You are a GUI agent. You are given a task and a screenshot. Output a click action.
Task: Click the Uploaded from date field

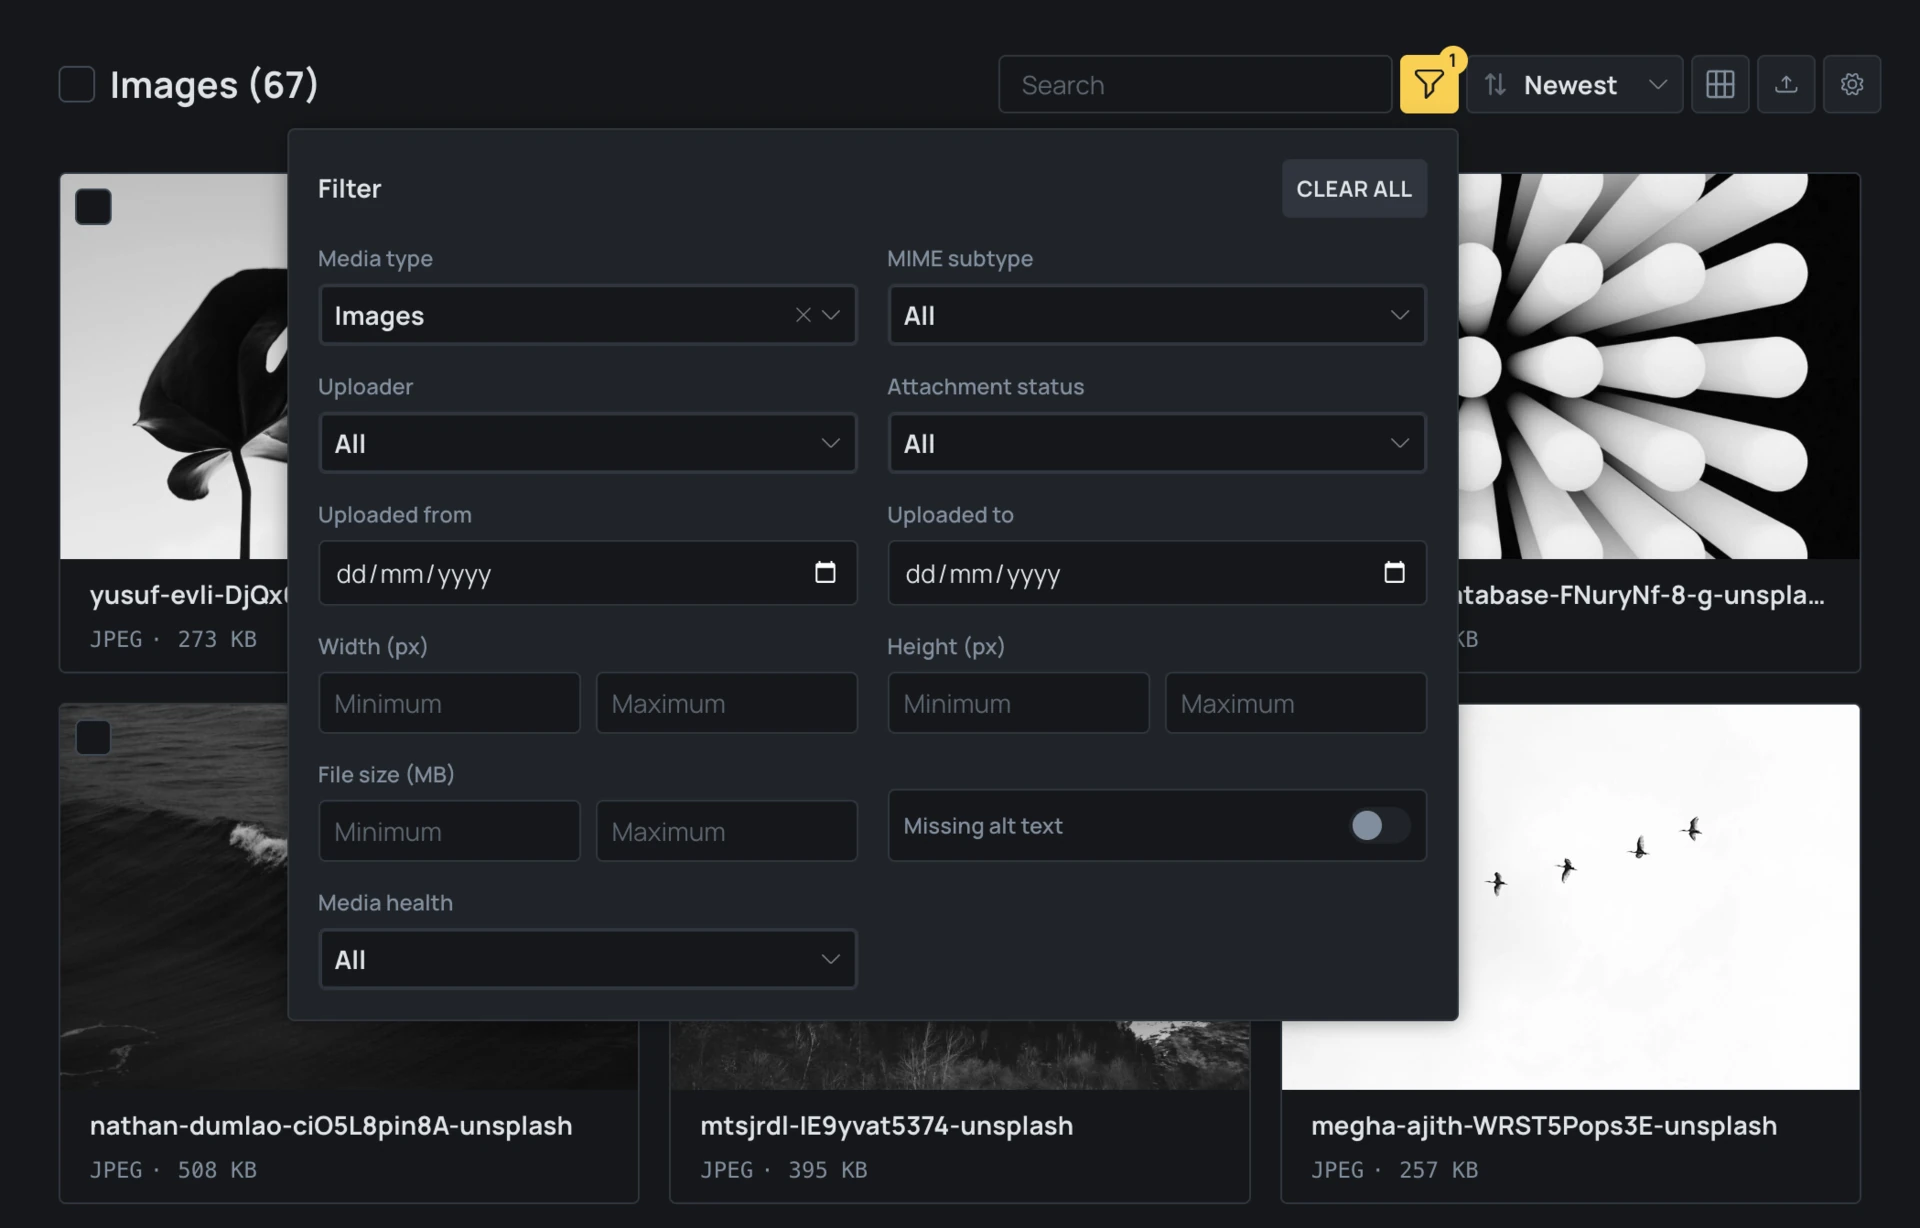(x=587, y=573)
